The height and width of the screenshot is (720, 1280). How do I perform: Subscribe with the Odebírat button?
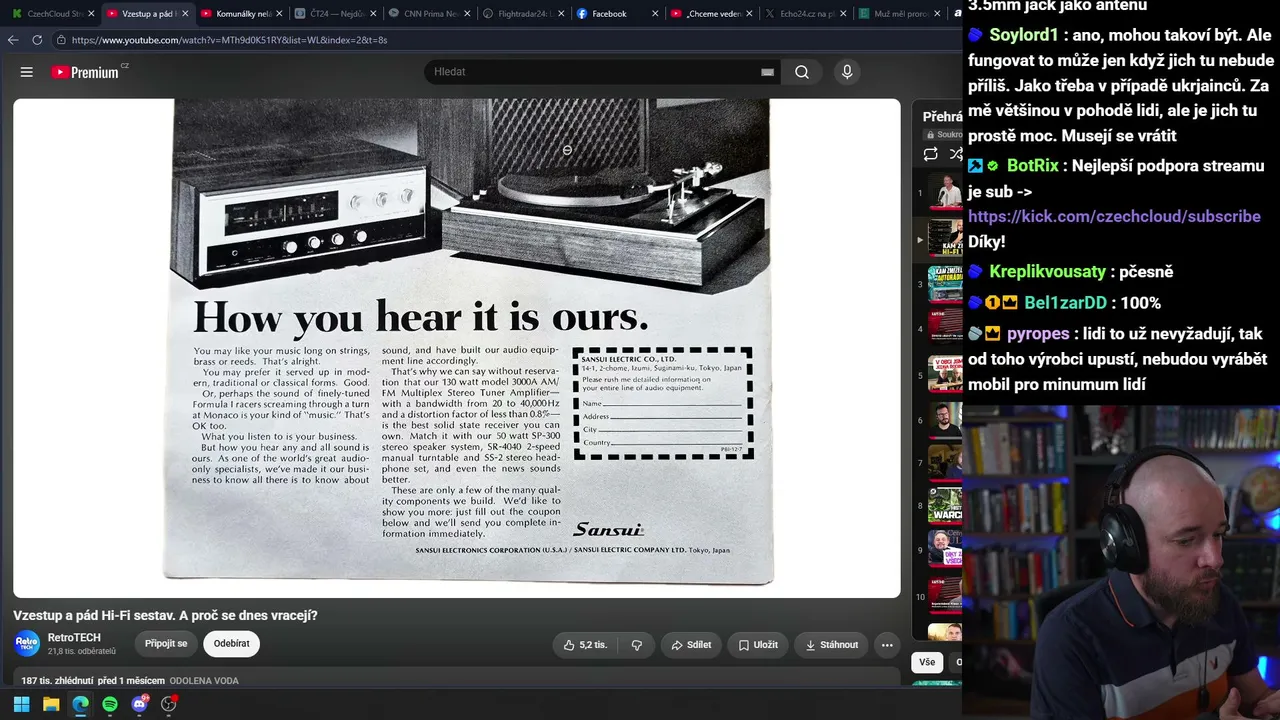pyautogui.click(x=231, y=644)
